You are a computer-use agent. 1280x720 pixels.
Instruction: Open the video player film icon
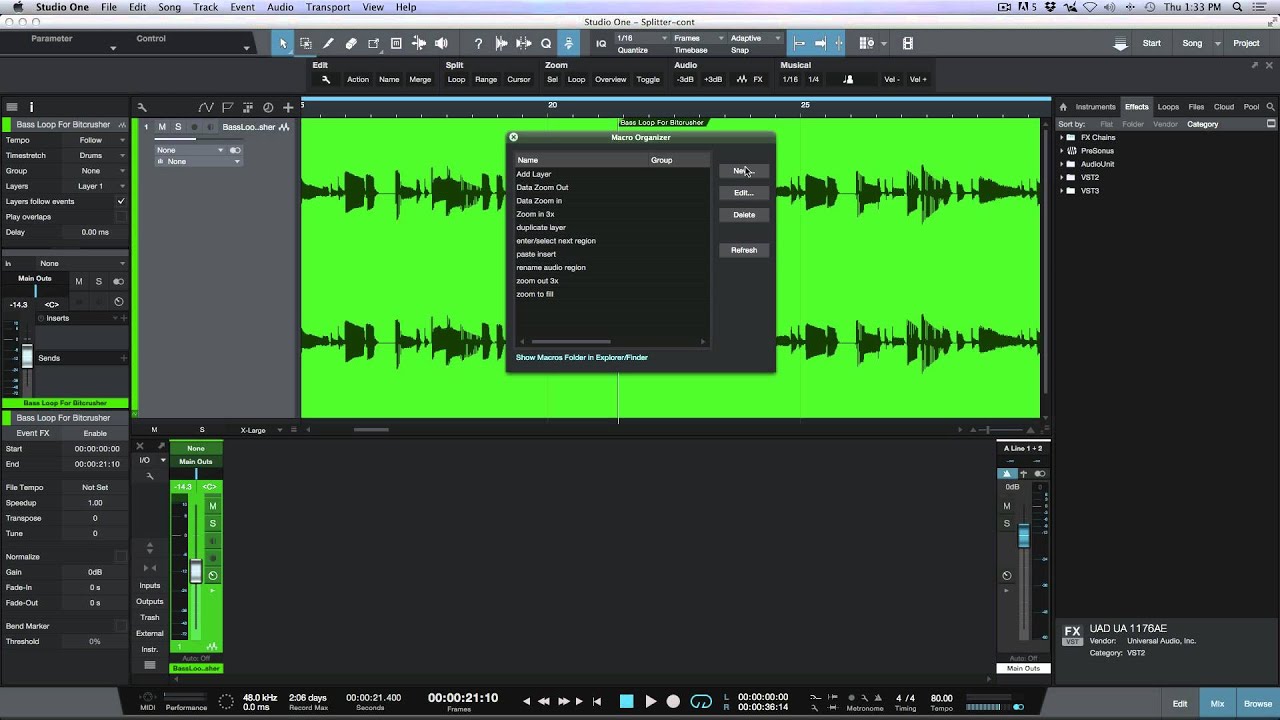tap(908, 43)
